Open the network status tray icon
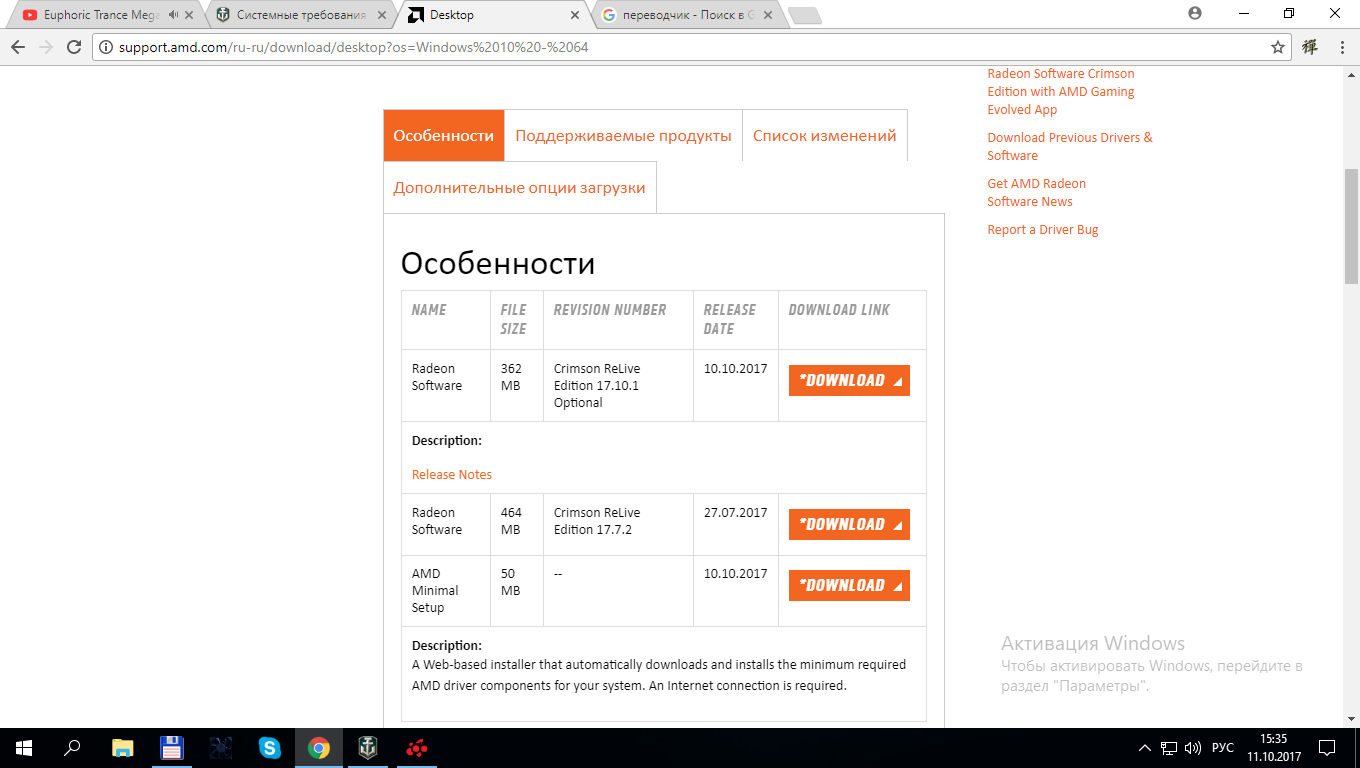 1169,747
